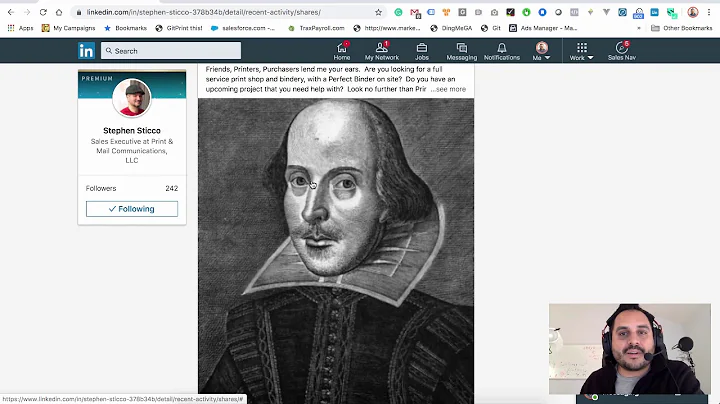Expand the Me profile dropdown

[x=541, y=51]
